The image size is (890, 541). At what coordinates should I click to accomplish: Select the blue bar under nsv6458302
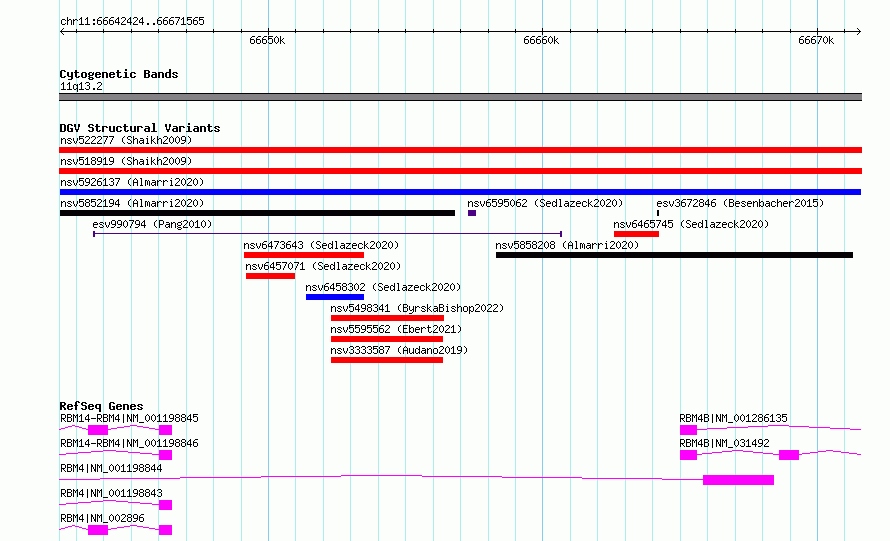[335, 297]
